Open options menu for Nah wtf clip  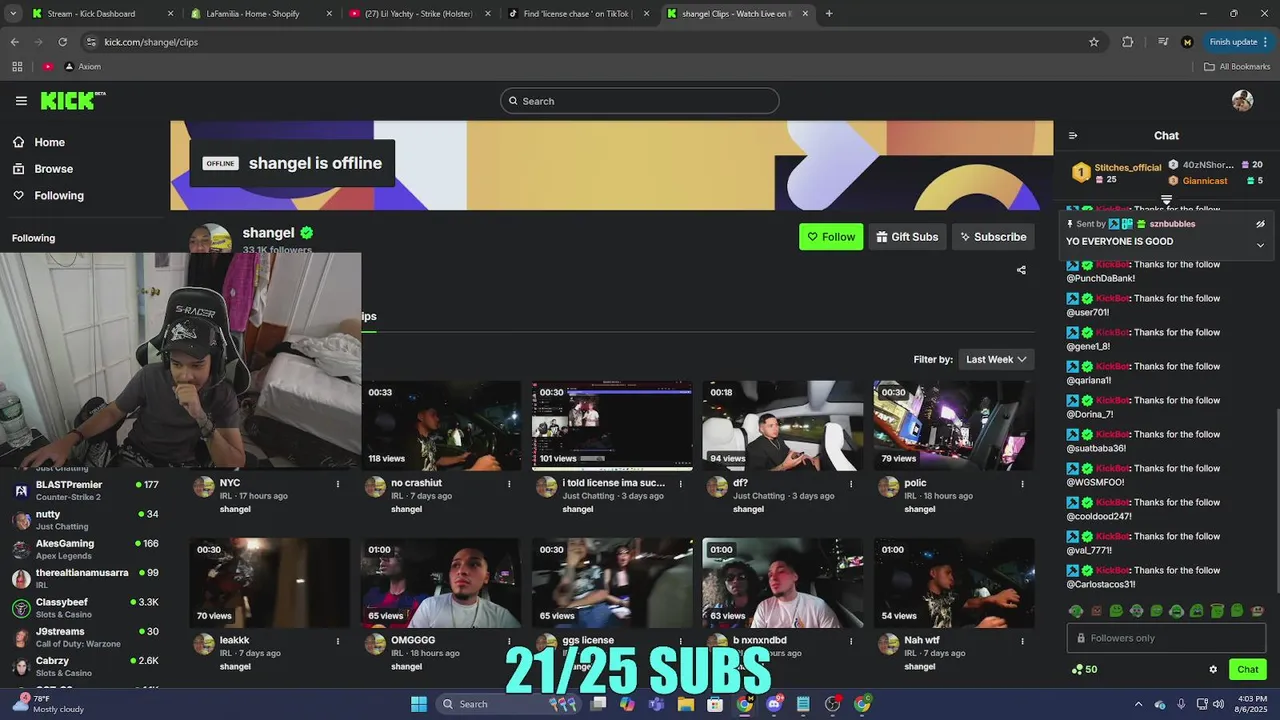[1022, 641]
